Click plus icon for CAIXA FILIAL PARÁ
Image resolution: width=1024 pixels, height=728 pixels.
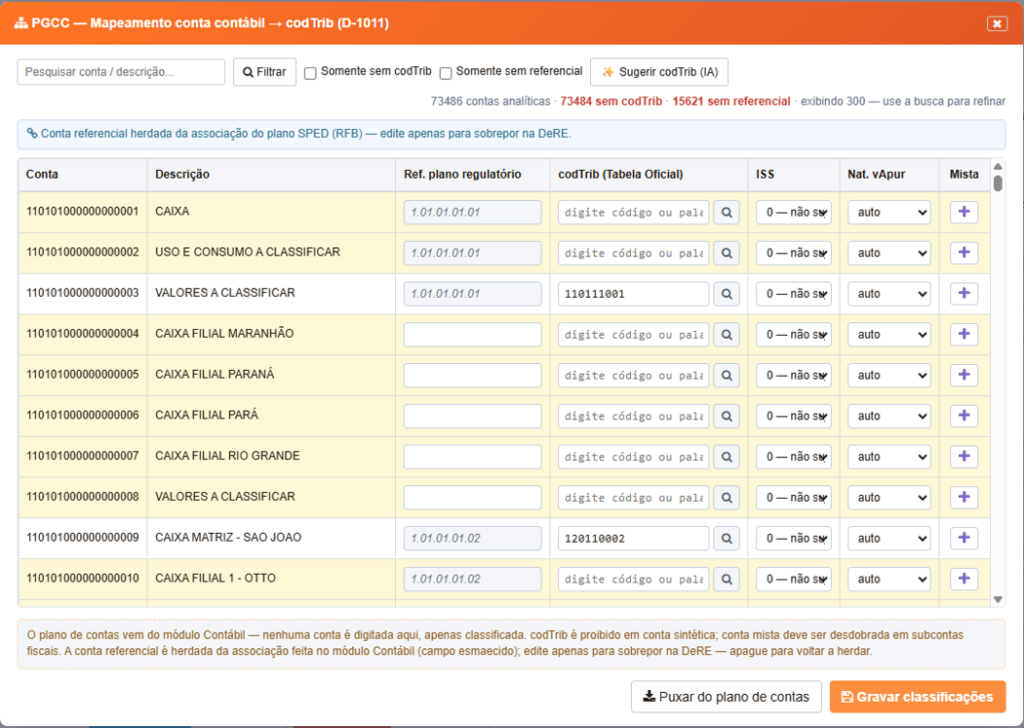pyautogui.click(x=964, y=416)
